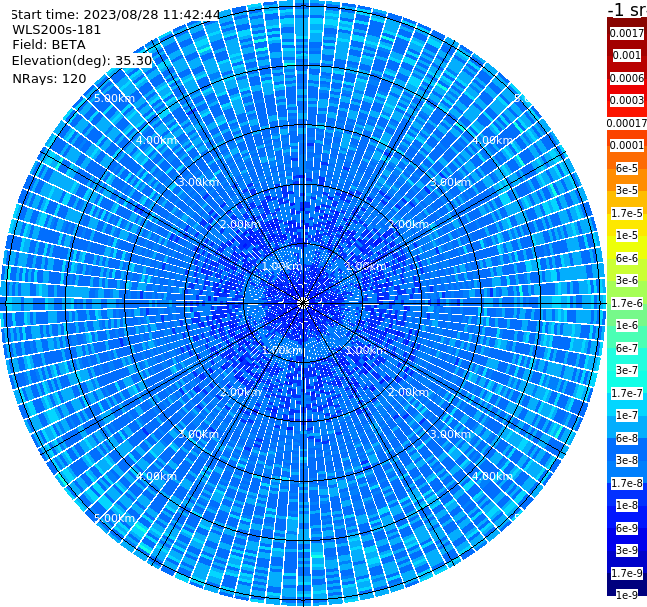Viewport: 647px width, 607px height.
Task: Select the 3e-5 colorbar value
Action: (x=627, y=190)
